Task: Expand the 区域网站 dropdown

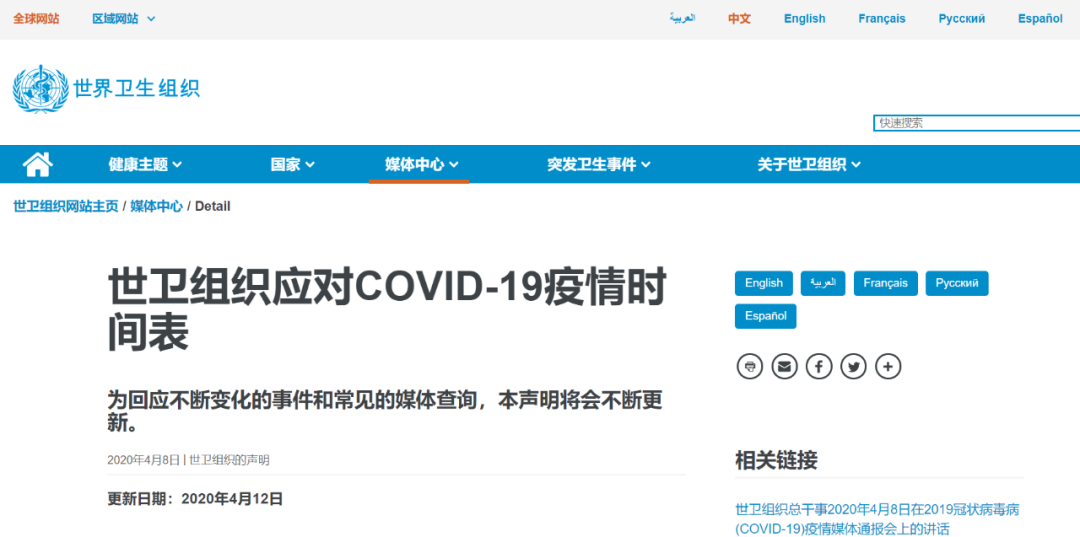Action: pos(124,19)
